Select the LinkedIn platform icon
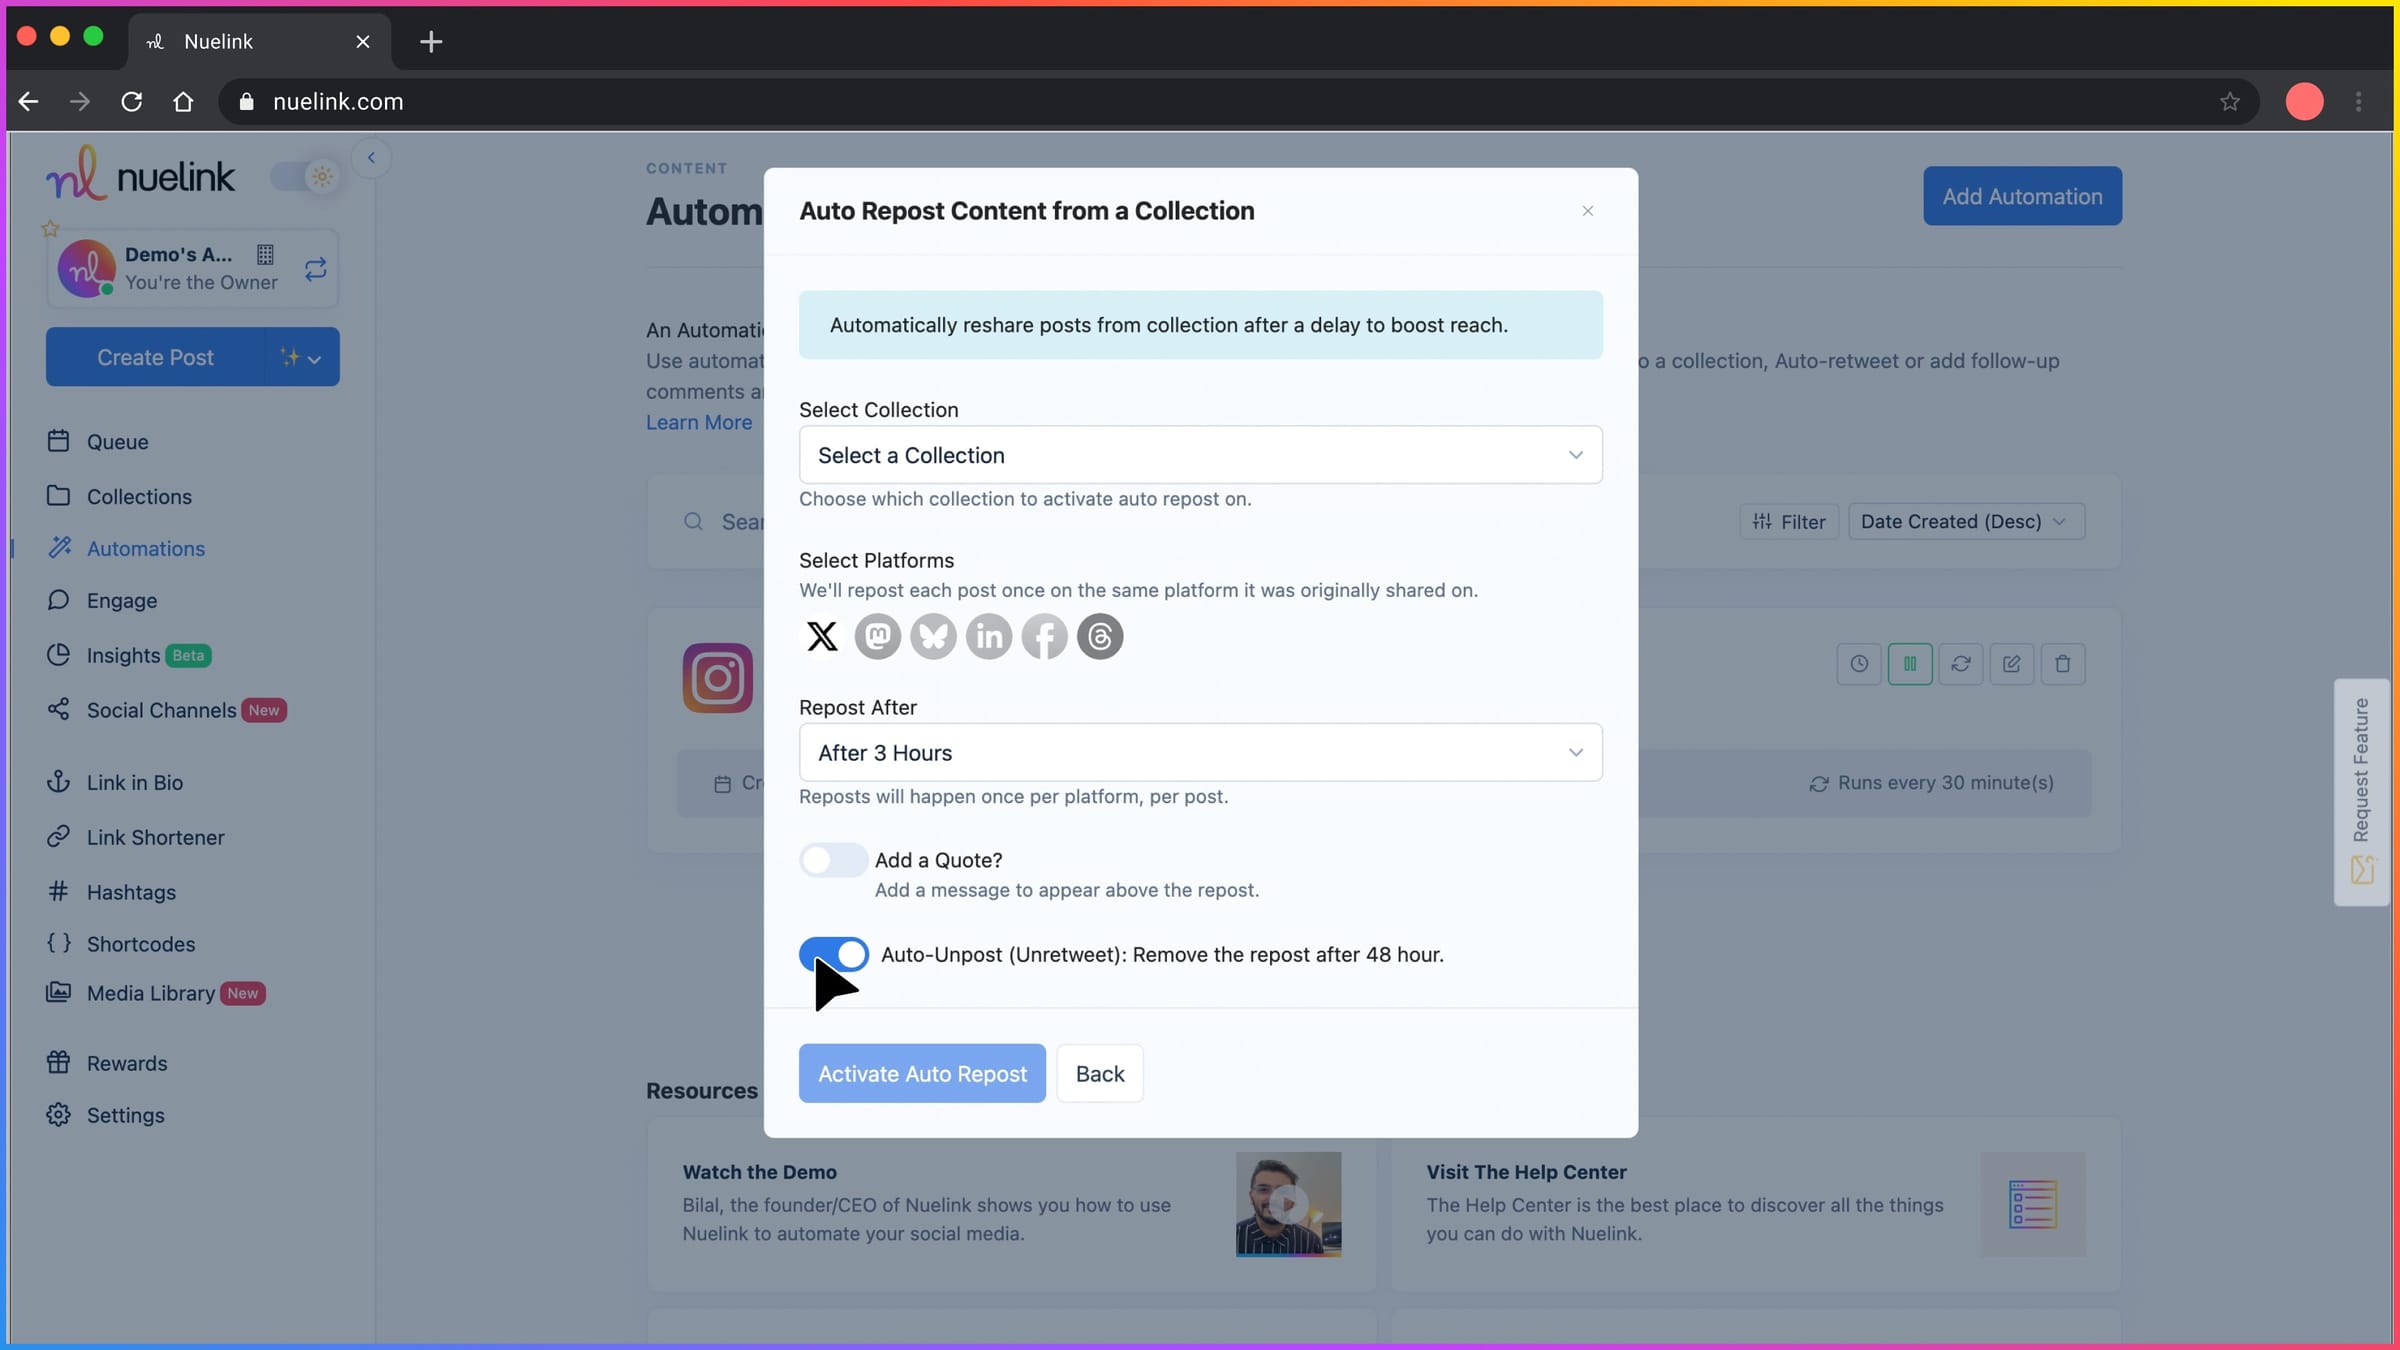Image resolution: width=2400 pixels, height=1350 pixels. (x=989, y=637)
